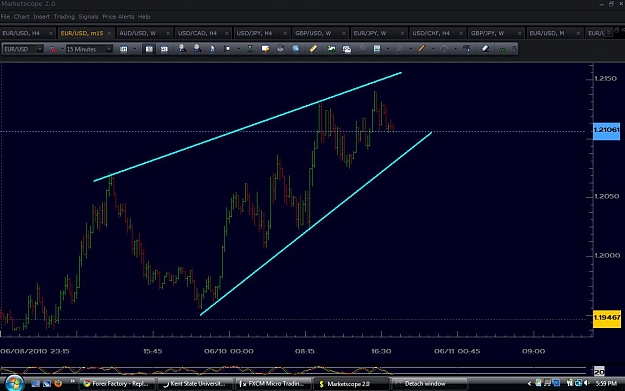Open the Chart menu
Viewport: 625px width, 391px height.
coord(22,17)
